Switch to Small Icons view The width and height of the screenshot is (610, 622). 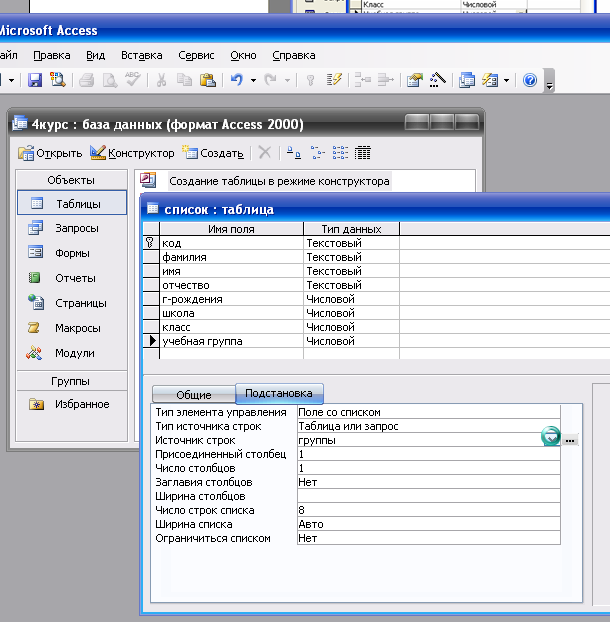(x=317, y=153)
